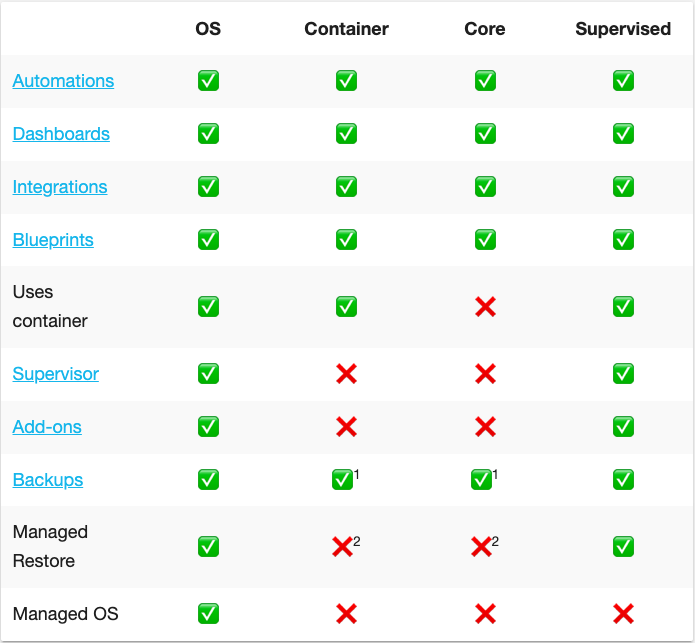Click the Supervised column header

[x=623, y=29]
